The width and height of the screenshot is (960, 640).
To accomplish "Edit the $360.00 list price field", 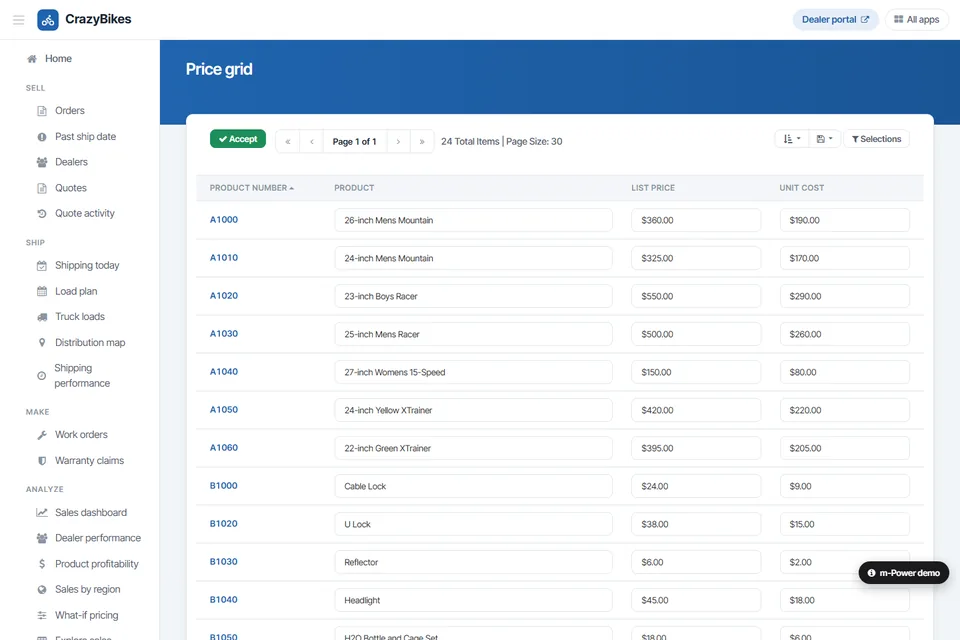I will tap(696, 220).
